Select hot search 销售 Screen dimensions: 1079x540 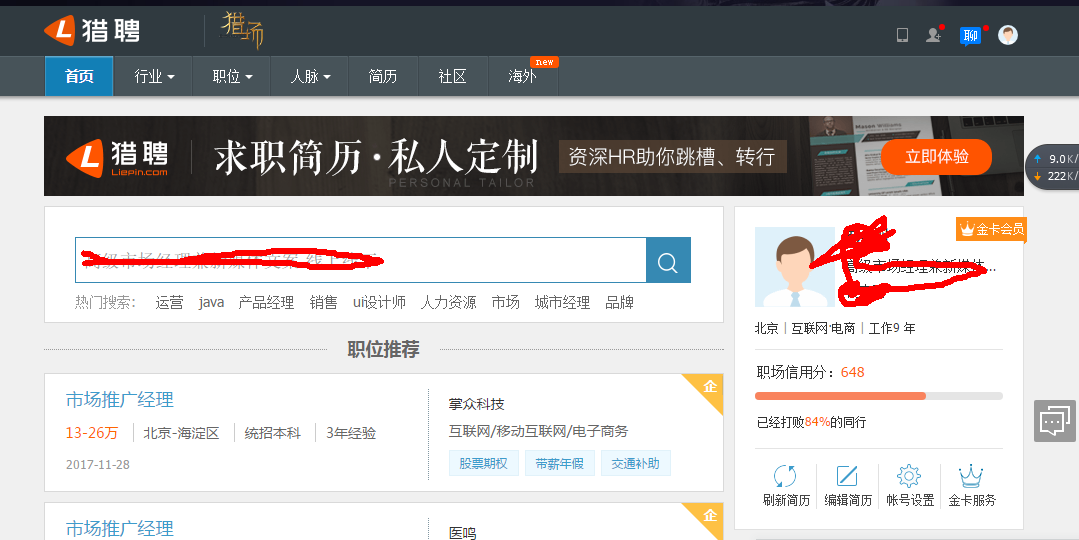(323, 303)
